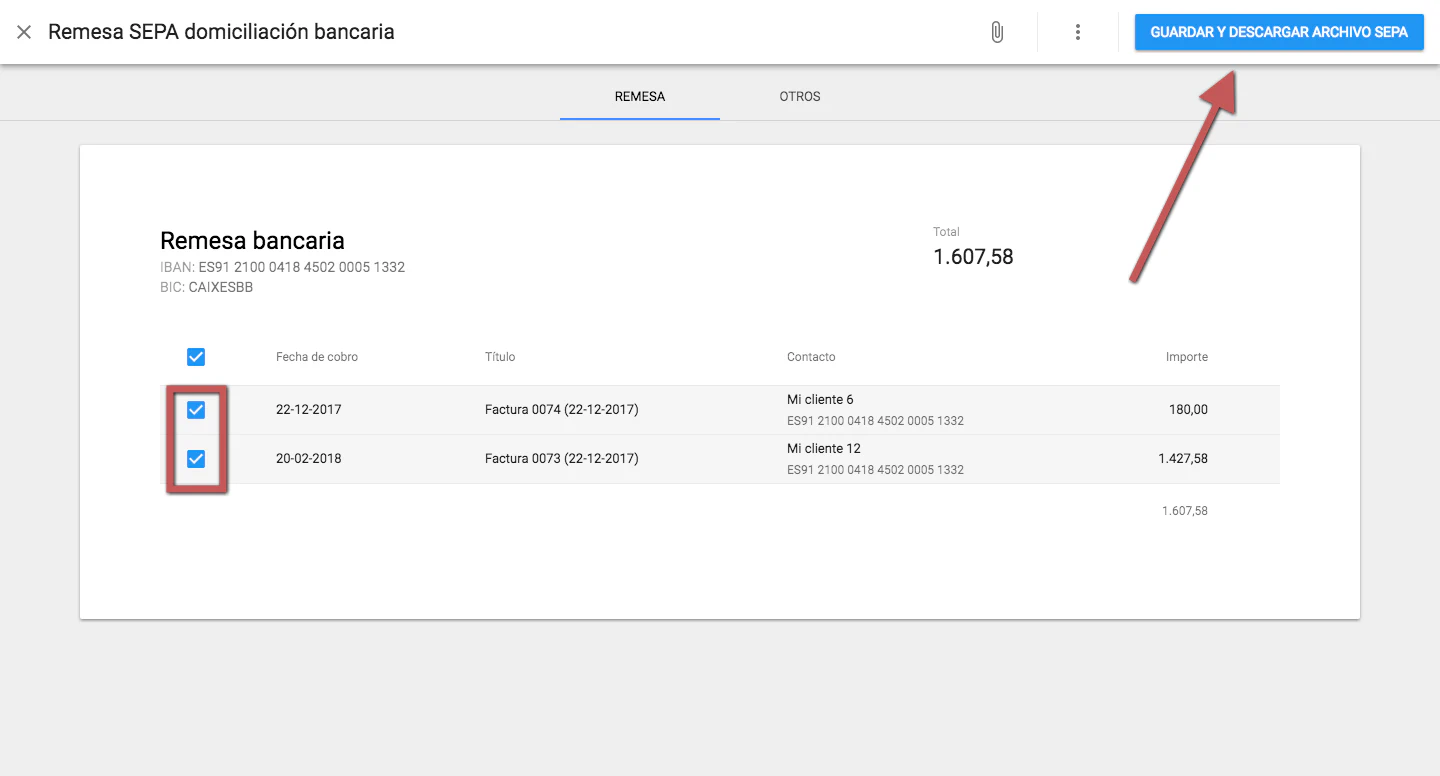Click the Fecha de cobro column header

point(318,356)
